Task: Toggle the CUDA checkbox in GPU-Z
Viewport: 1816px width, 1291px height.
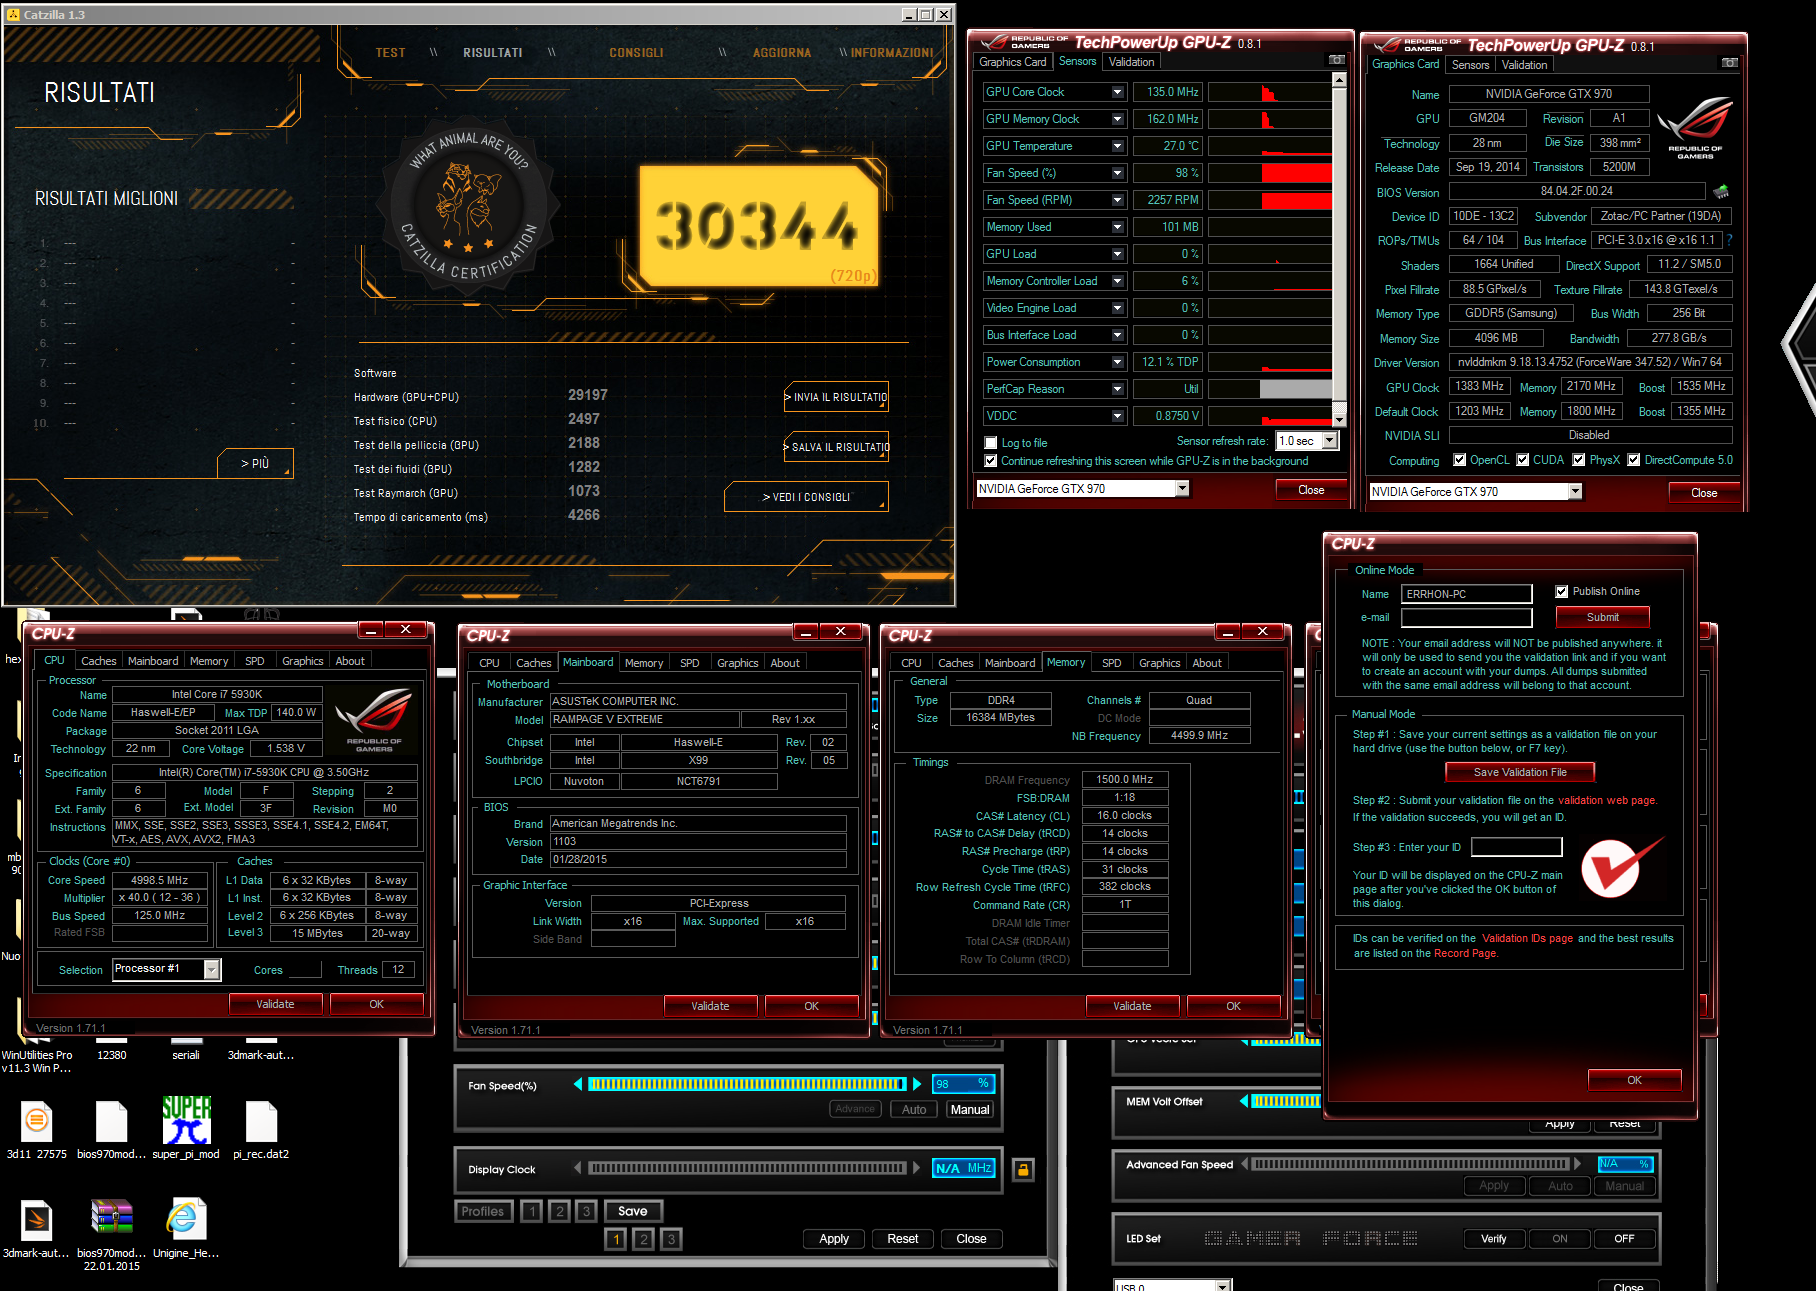Action: [1523, 460]
